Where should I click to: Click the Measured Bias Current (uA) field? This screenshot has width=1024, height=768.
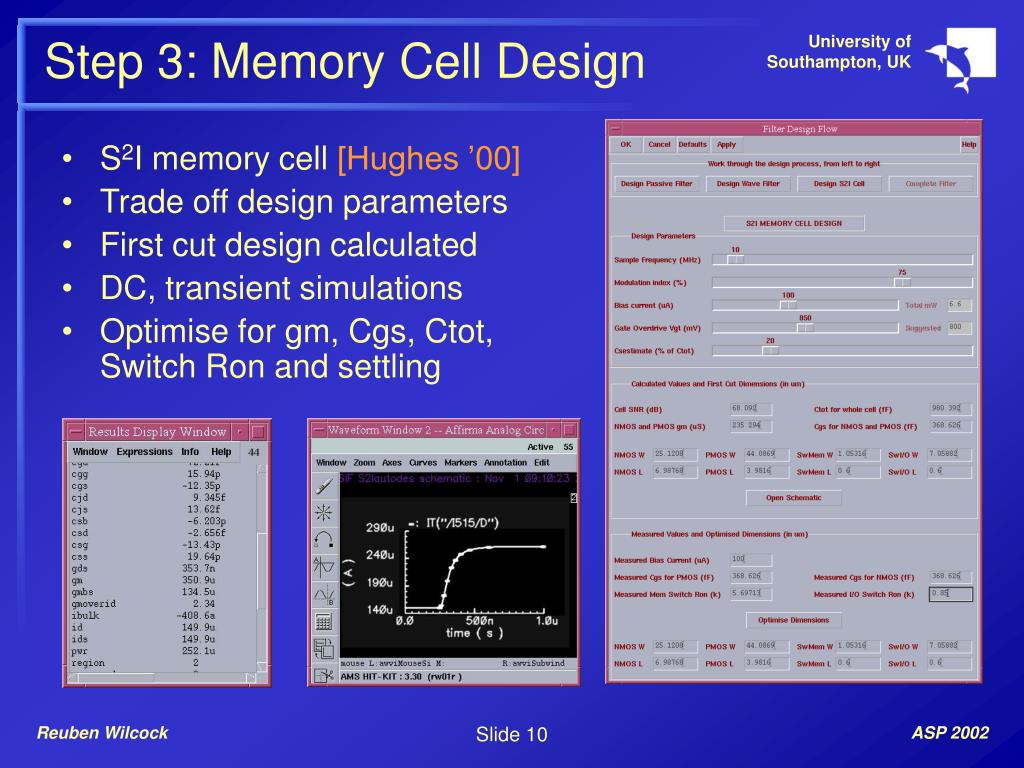click(x=751, y=560)
